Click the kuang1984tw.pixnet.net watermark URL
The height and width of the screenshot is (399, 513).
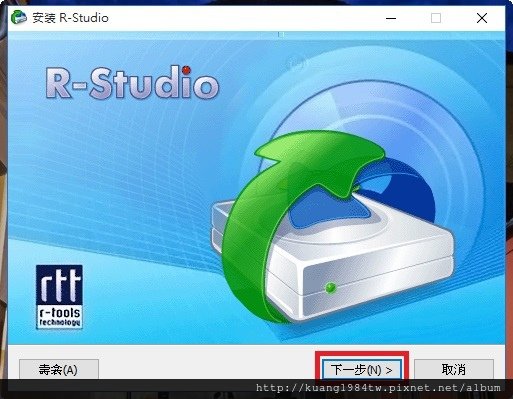tap(378, 388)
